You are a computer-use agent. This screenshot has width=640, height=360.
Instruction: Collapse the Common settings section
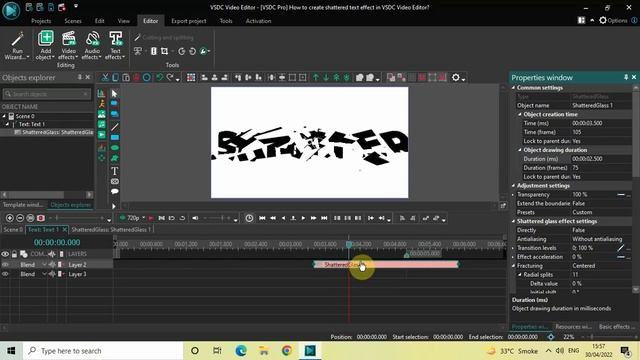514,88
